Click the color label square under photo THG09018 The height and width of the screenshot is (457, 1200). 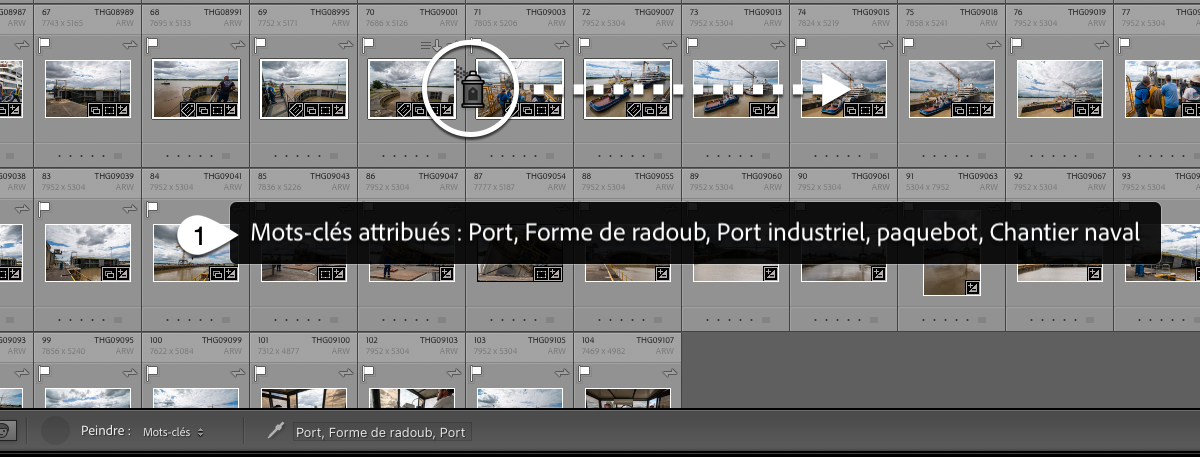[x=982, y=155]
